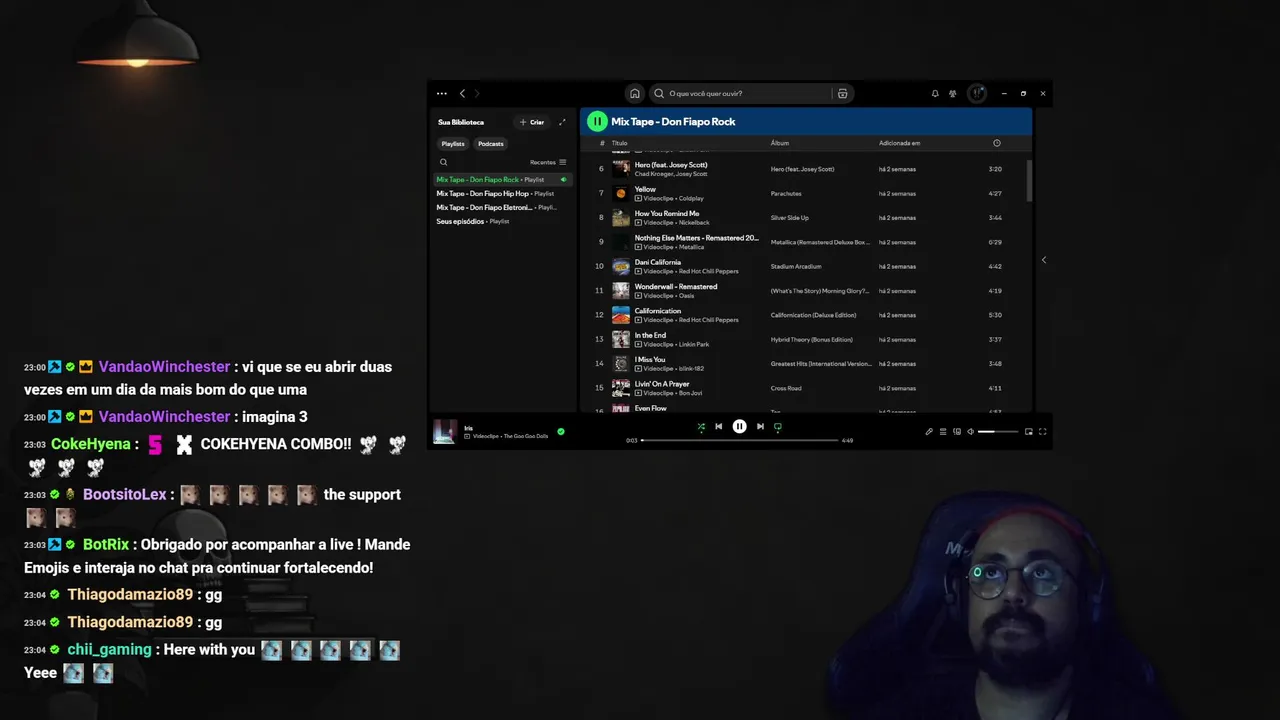The width and height of the screenshot is (1280, 720).
Task: Go forward with the right arrow
Action: coord(477,93)
